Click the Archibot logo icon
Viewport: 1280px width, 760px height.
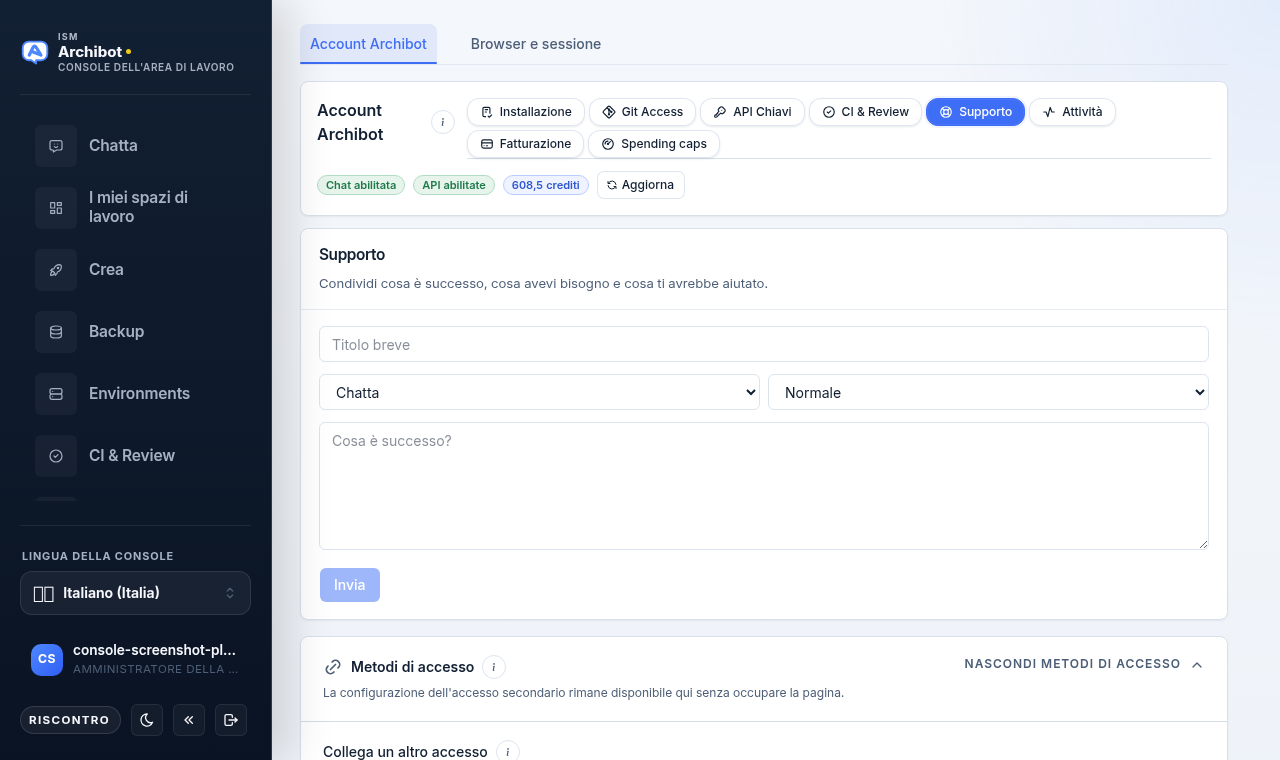coord(35,52)
